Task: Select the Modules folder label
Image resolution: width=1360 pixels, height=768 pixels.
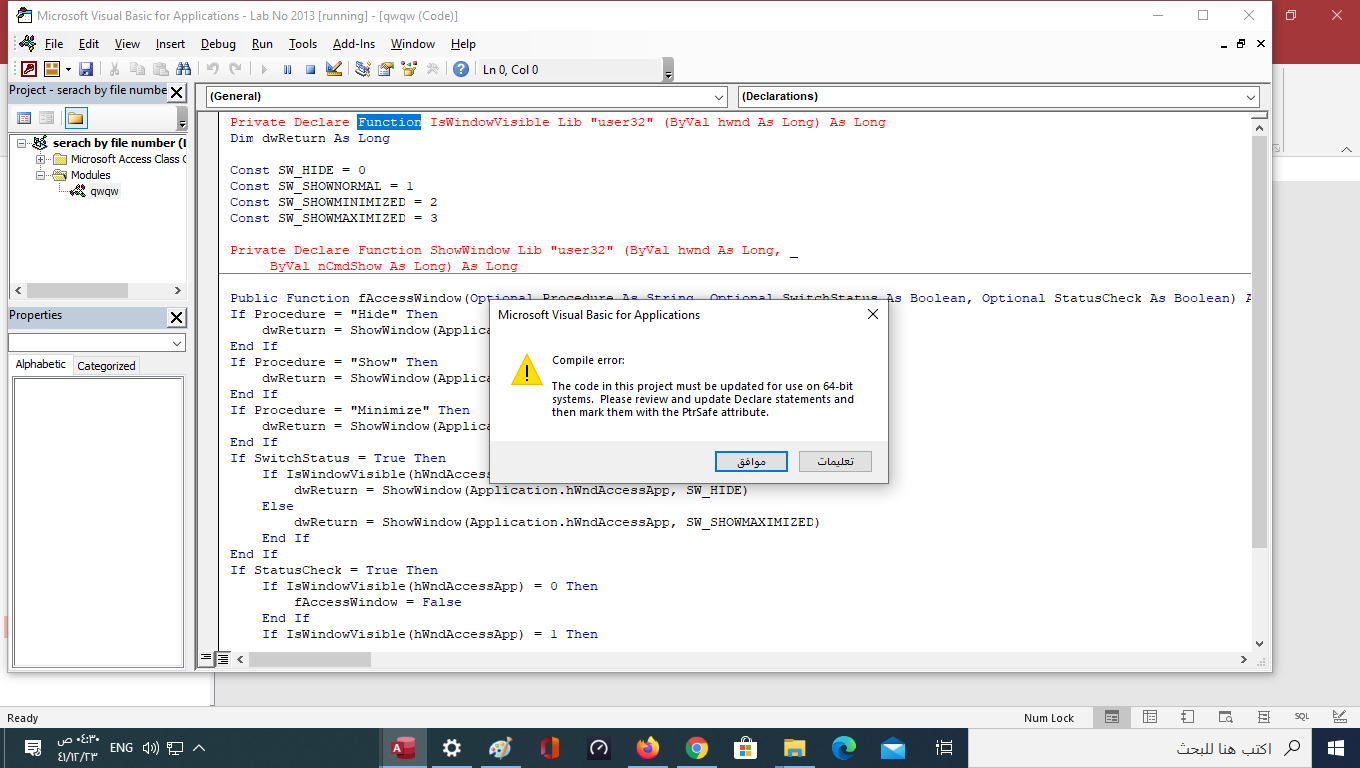Action: (x=91, y=175)
